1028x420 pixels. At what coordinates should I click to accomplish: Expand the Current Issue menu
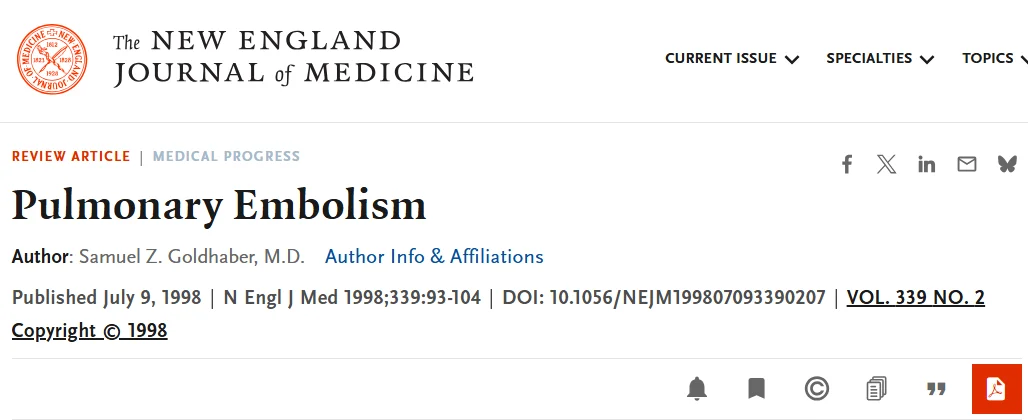[732, 59]
